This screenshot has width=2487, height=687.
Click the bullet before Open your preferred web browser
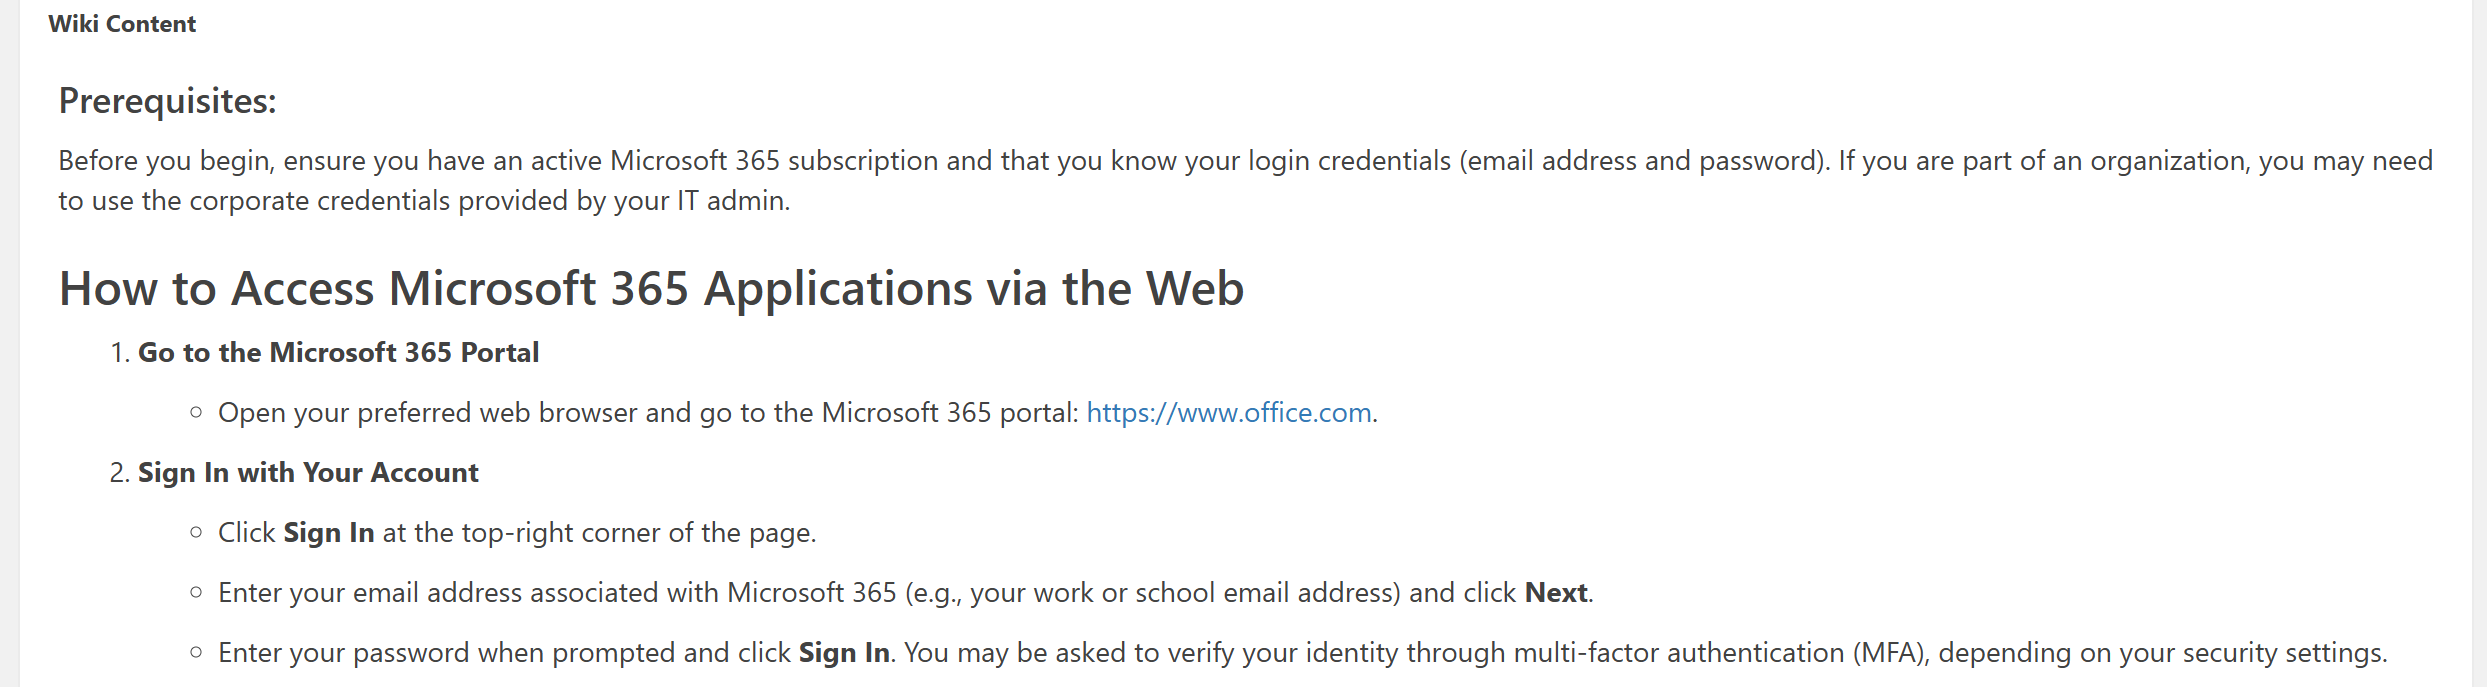coord(196,412)
